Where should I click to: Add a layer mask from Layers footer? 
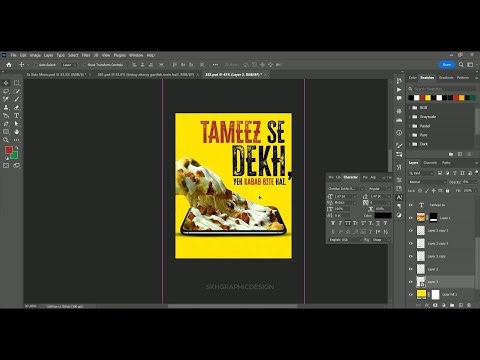[435, 305]
